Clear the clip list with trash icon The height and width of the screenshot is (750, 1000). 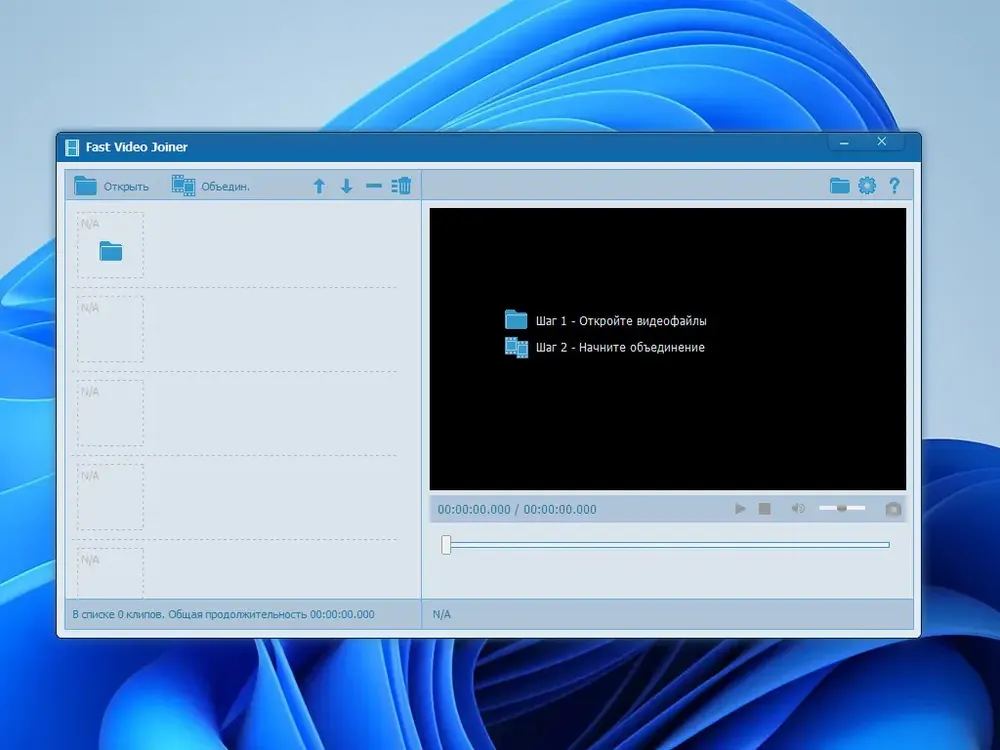[401, 186]
